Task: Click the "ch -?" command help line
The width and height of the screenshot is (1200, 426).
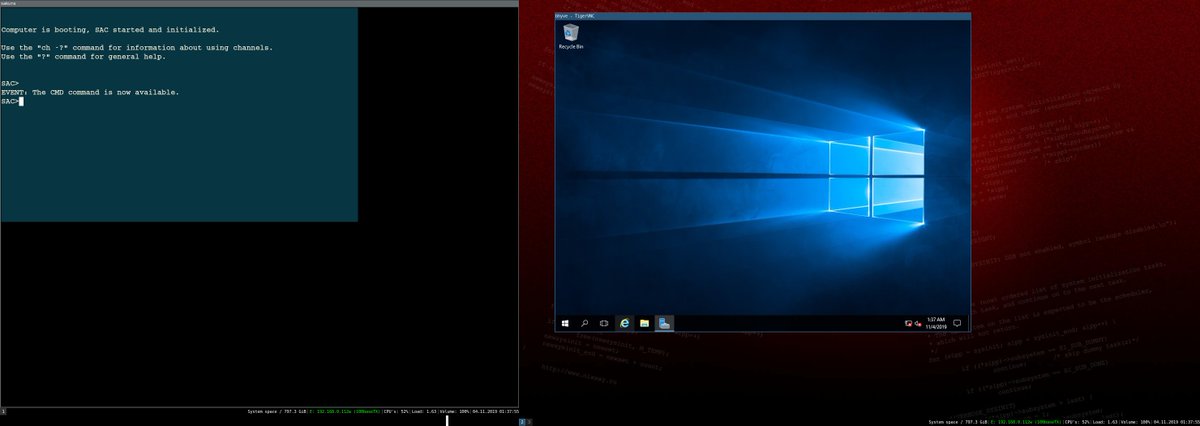Action: point(137,47)
